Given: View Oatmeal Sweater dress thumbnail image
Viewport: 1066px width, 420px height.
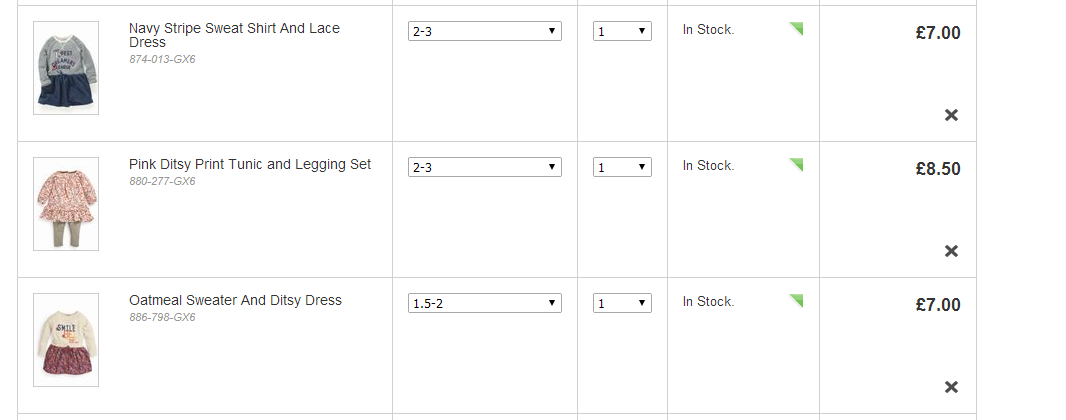Looking at the screenshot, I should point(66,340).
